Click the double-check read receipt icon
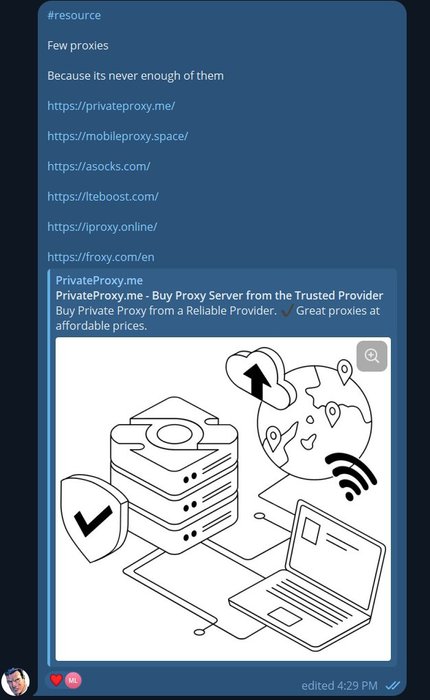Viewport: 430px width, 700px height. 393,685
